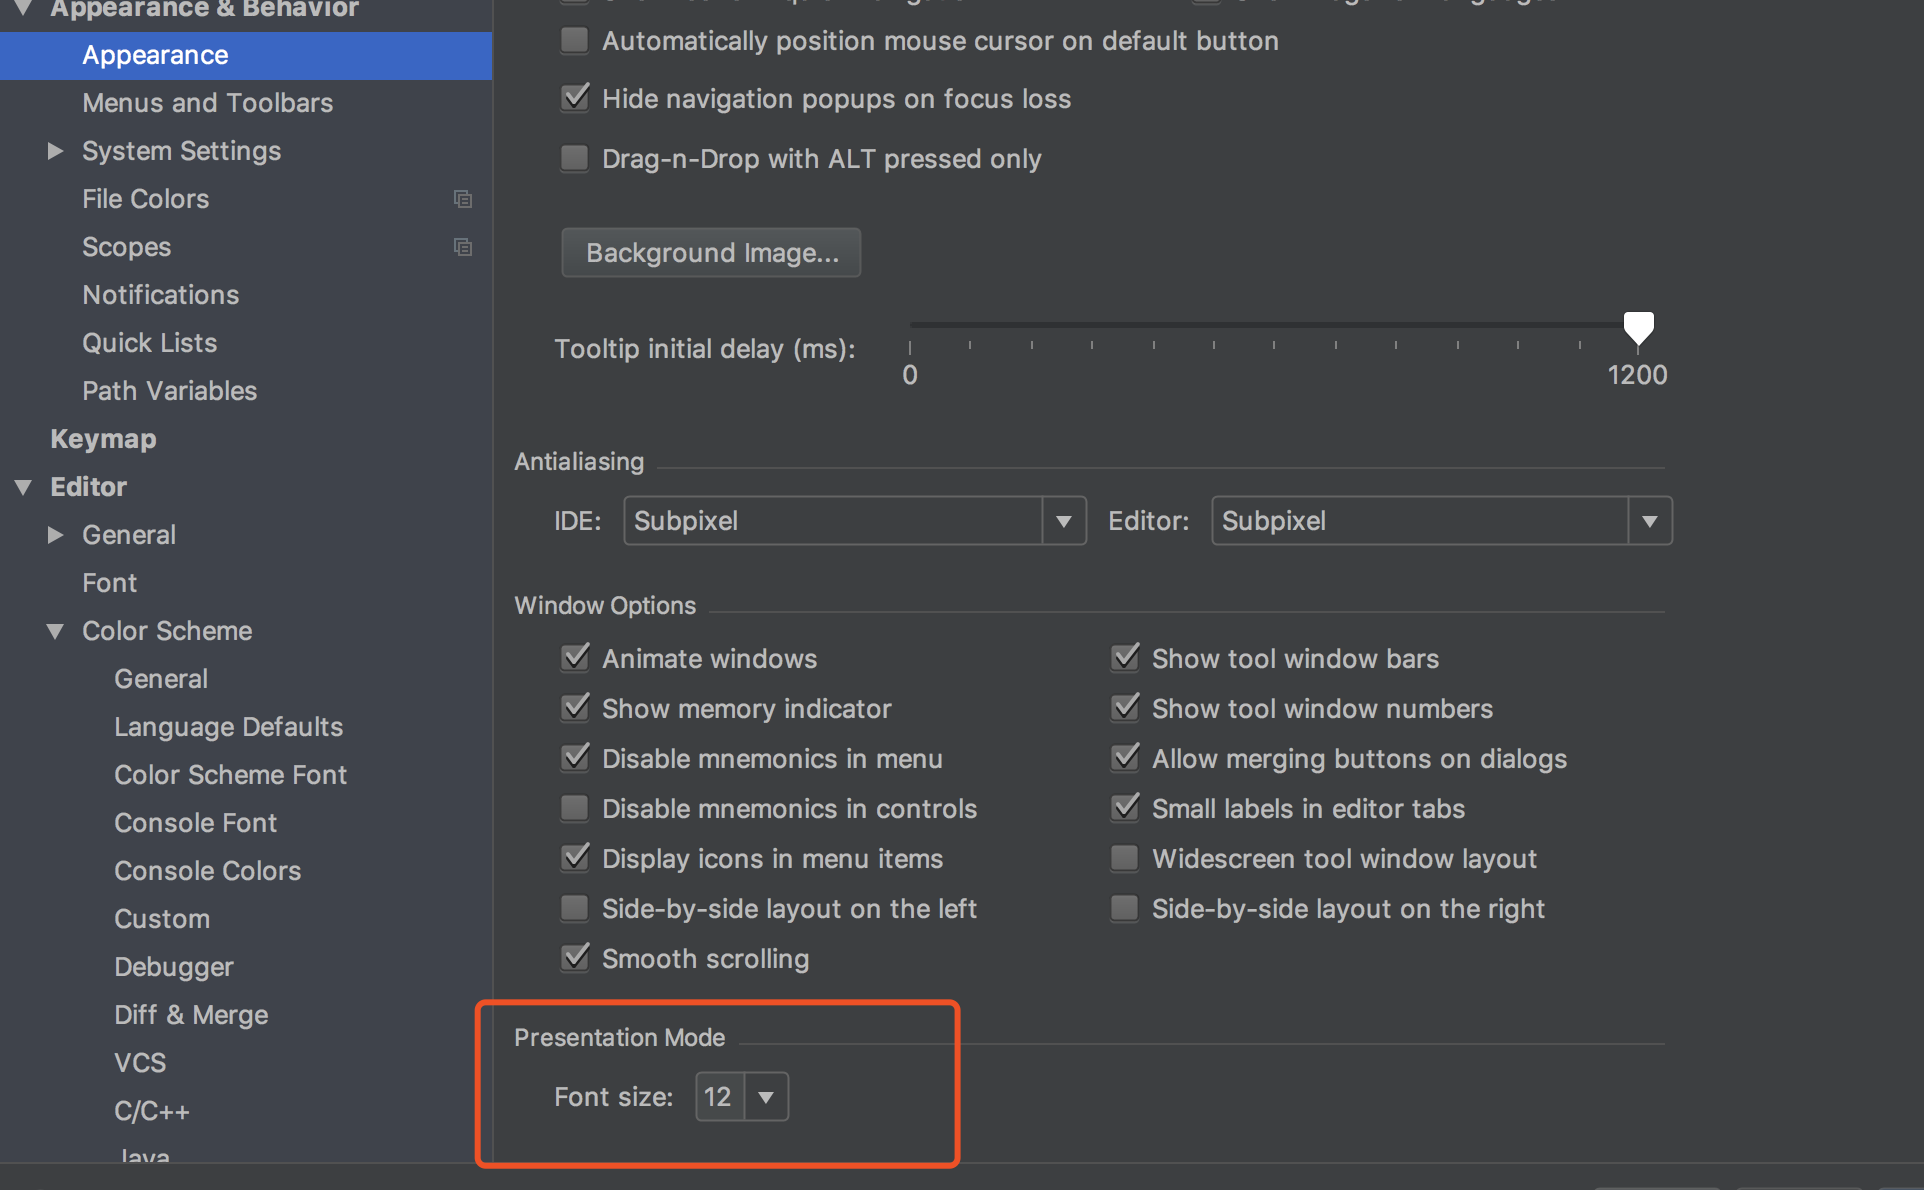
Task: Enable Drag-n-Drop with ALT pressed only
Action: tap(575, 158)
